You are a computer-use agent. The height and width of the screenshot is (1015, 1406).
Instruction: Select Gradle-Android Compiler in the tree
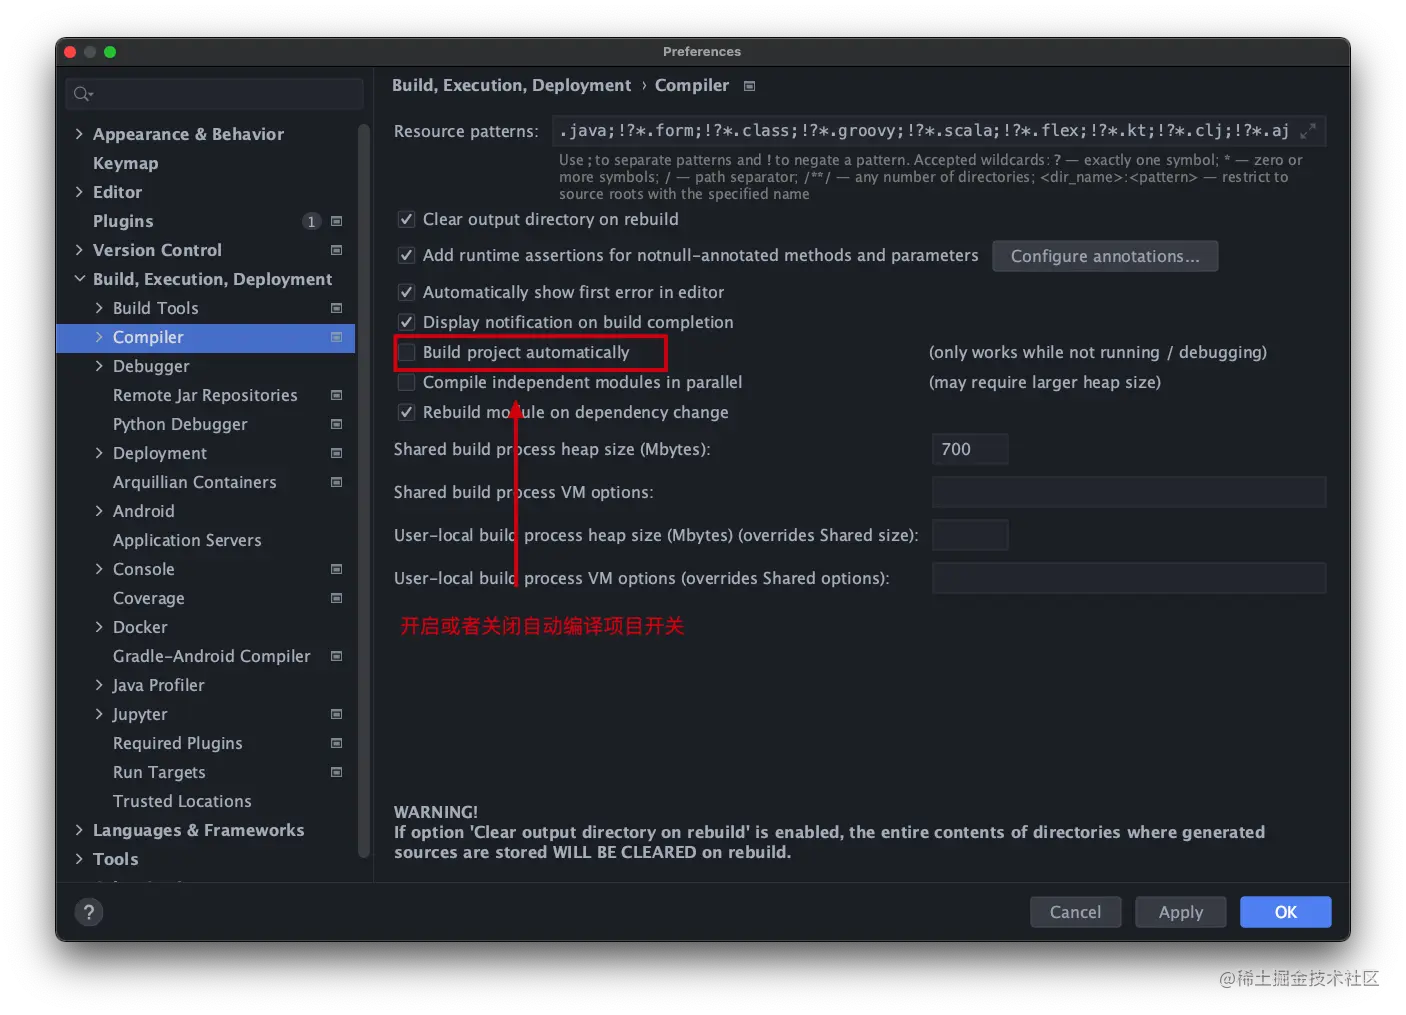[x=211, y=656]
